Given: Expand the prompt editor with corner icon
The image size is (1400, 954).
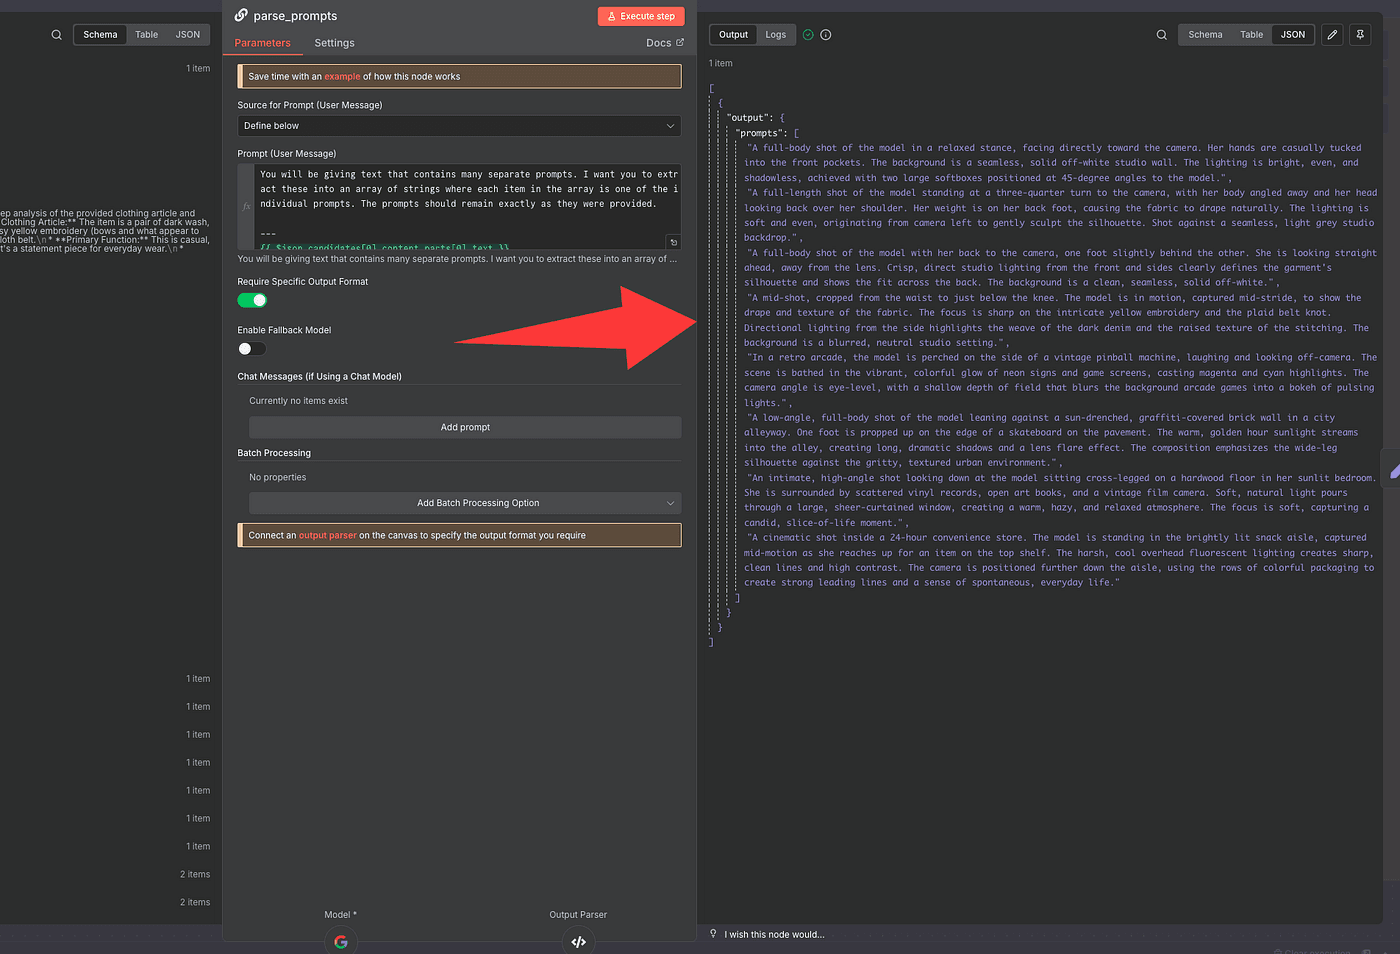Looking at the screenshot, I should [673, 242].
